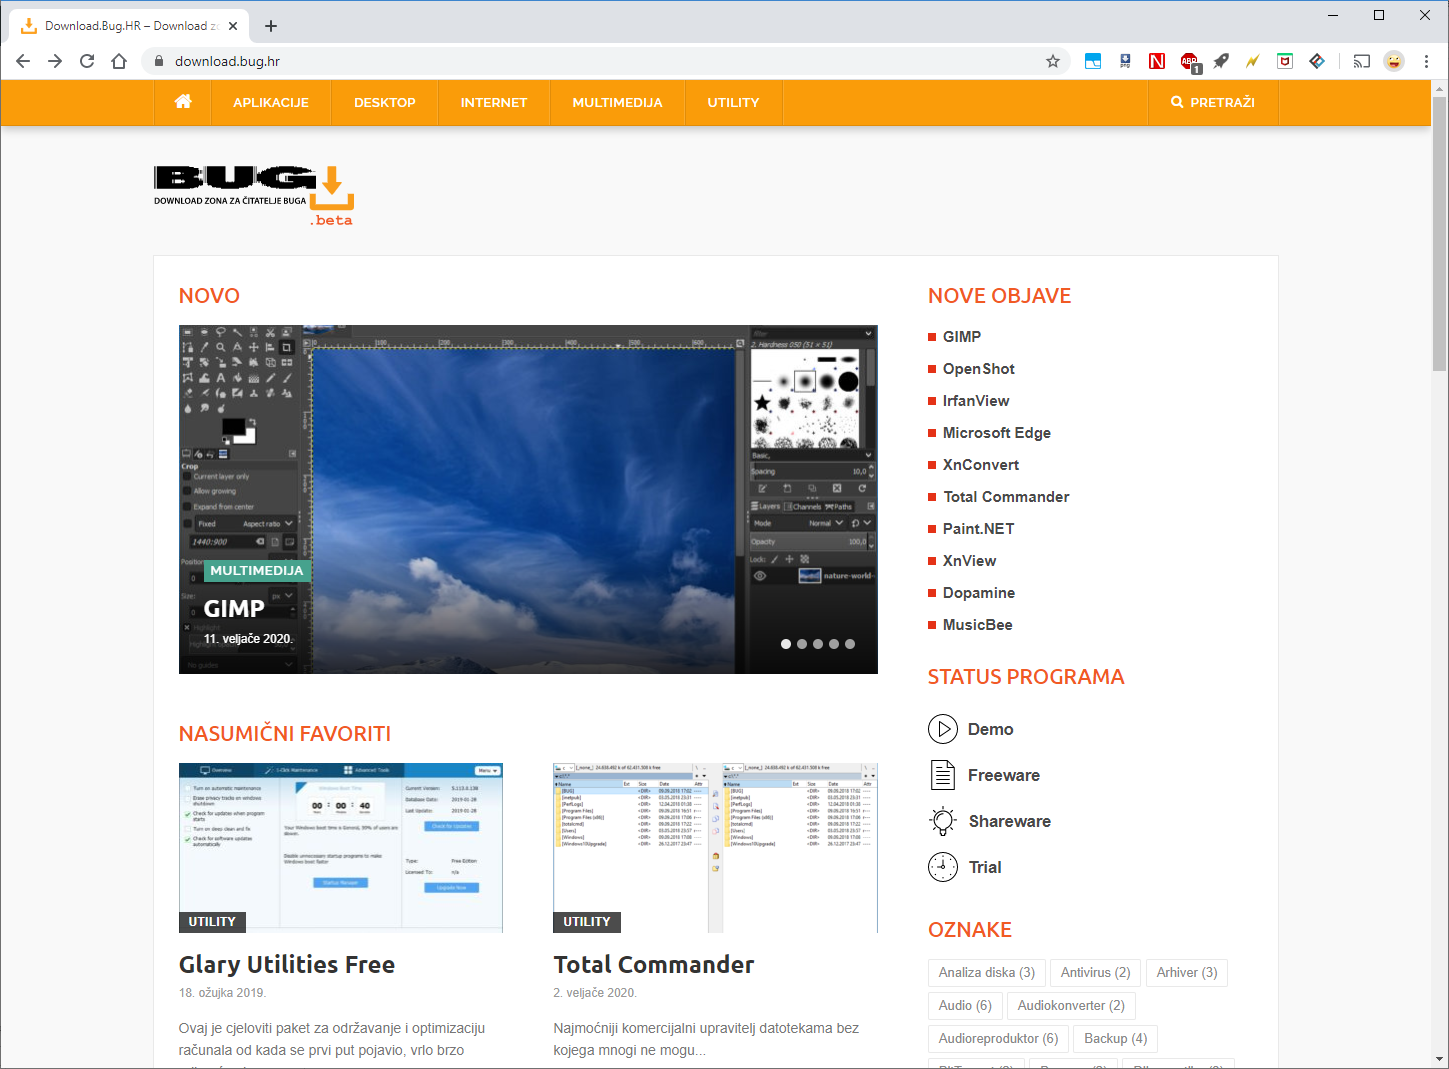View site info via padlock icon
The image size is (1449, 1069).
158,61
